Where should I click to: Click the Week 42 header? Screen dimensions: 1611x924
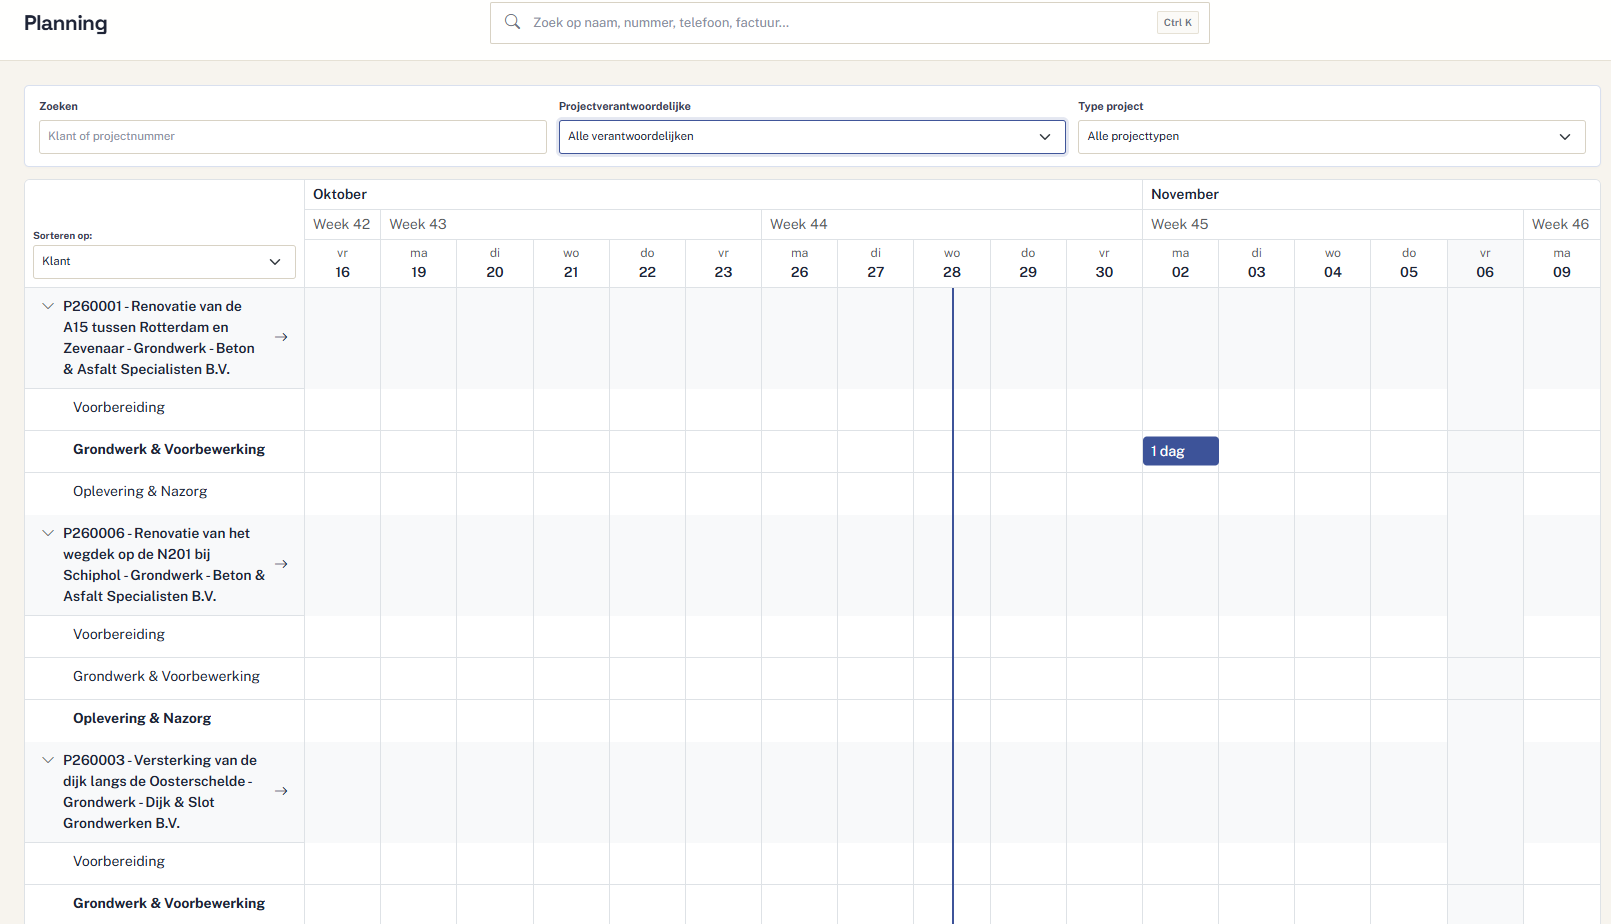coord(342,225)
